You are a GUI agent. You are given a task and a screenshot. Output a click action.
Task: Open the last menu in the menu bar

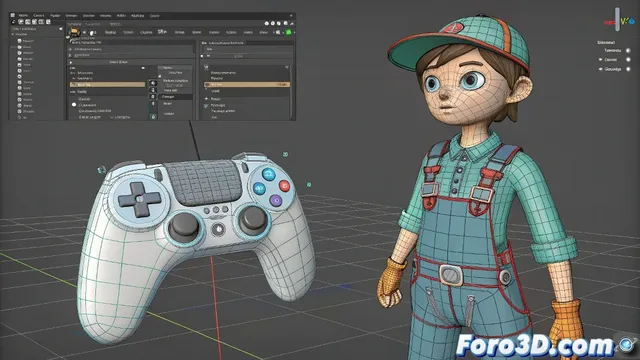coord(154,16)
